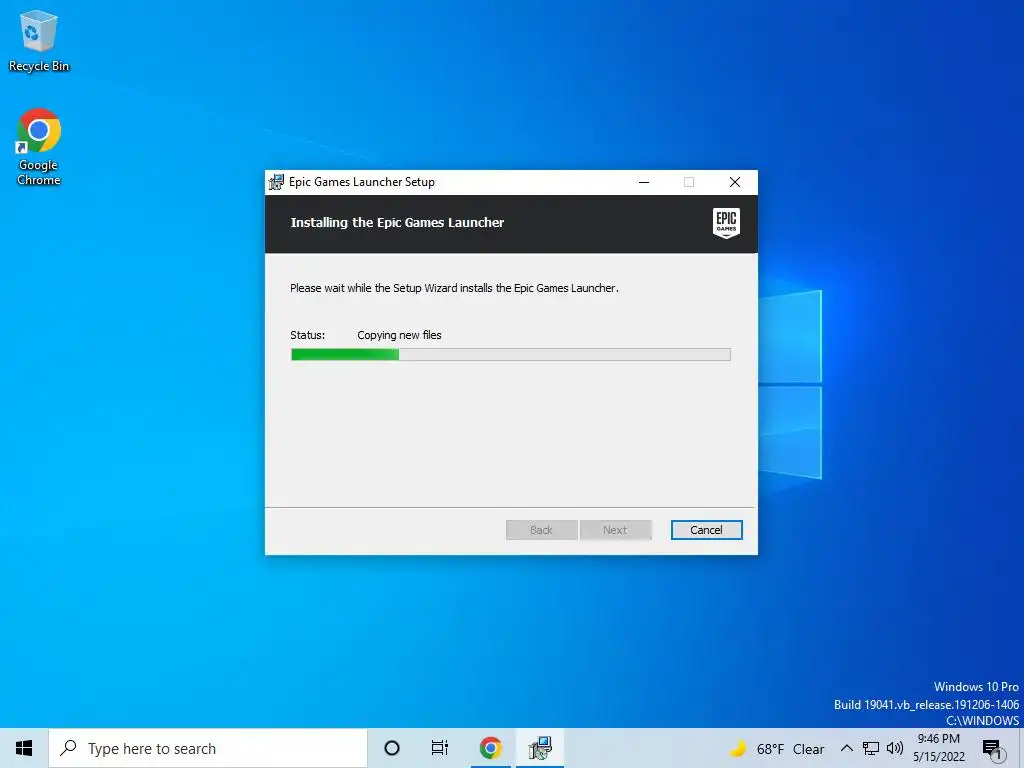Click the 'Epic Games Launcher Setup' window title
Screen dimensions: 1024x768
point(362,182)
